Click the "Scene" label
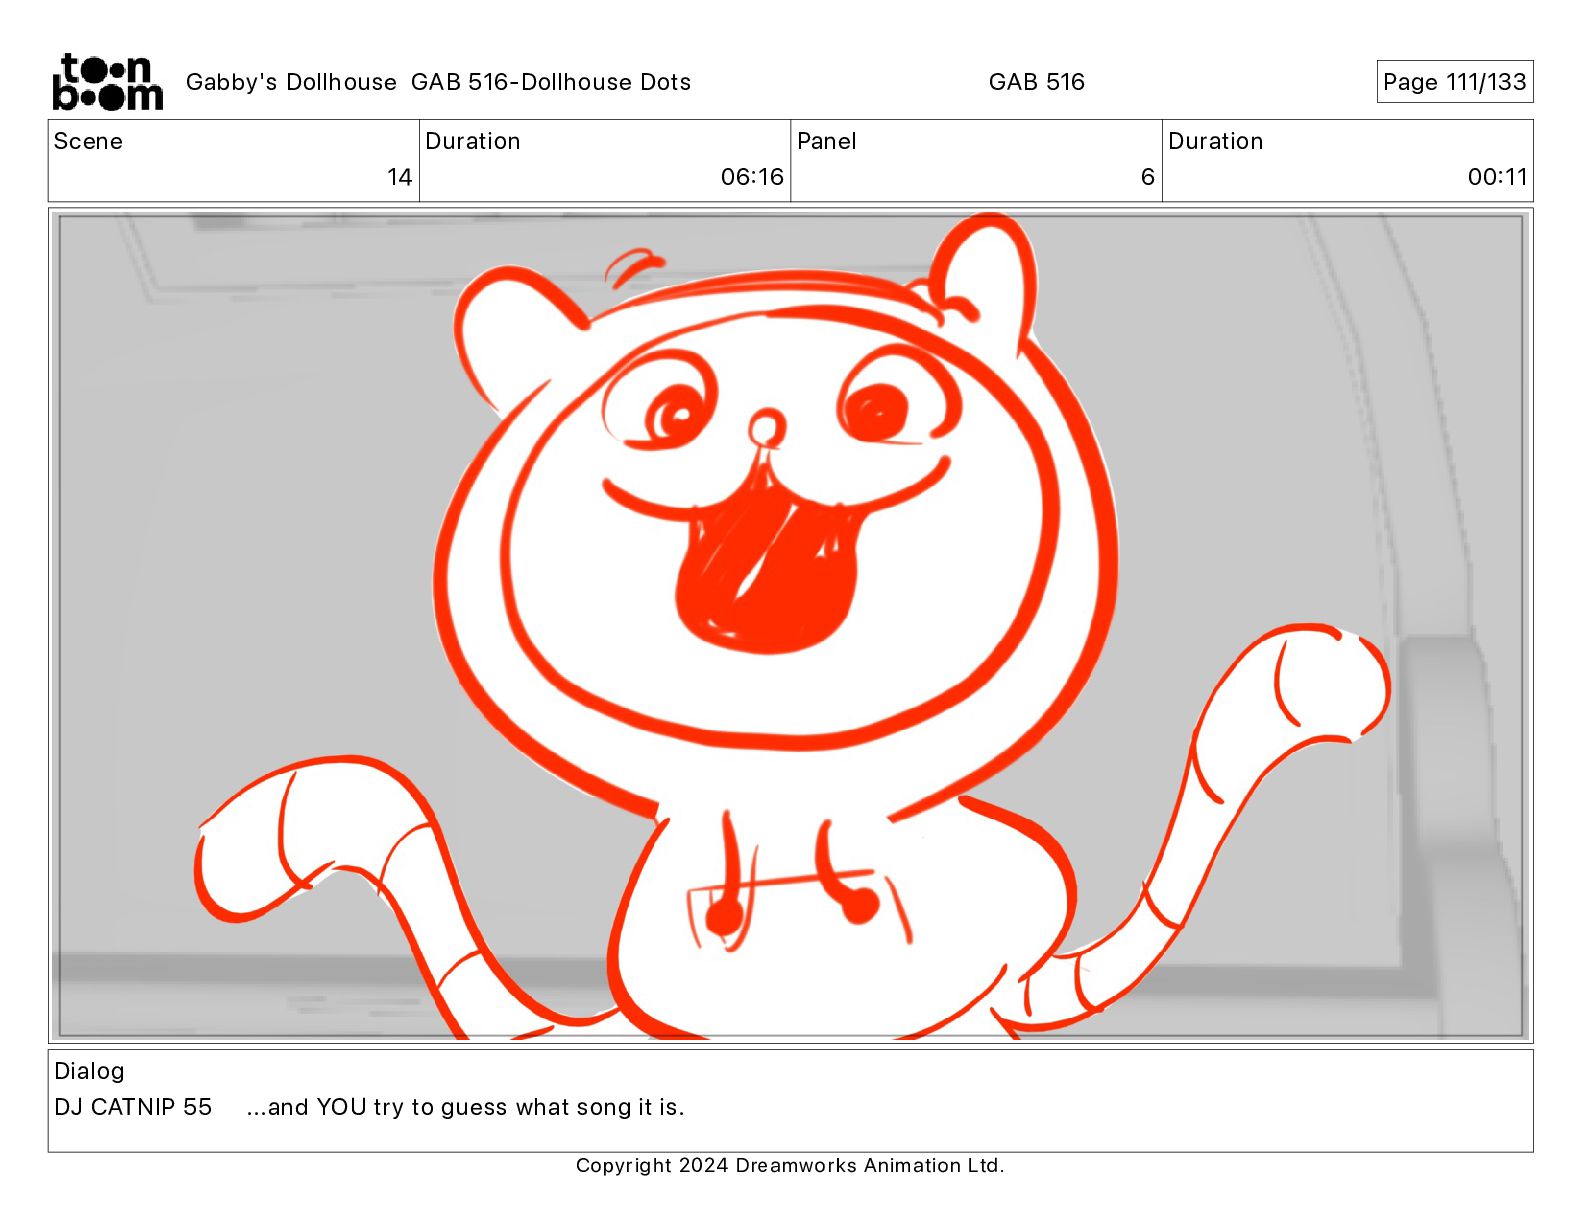 pyautogui.click(x=88, y=141)
